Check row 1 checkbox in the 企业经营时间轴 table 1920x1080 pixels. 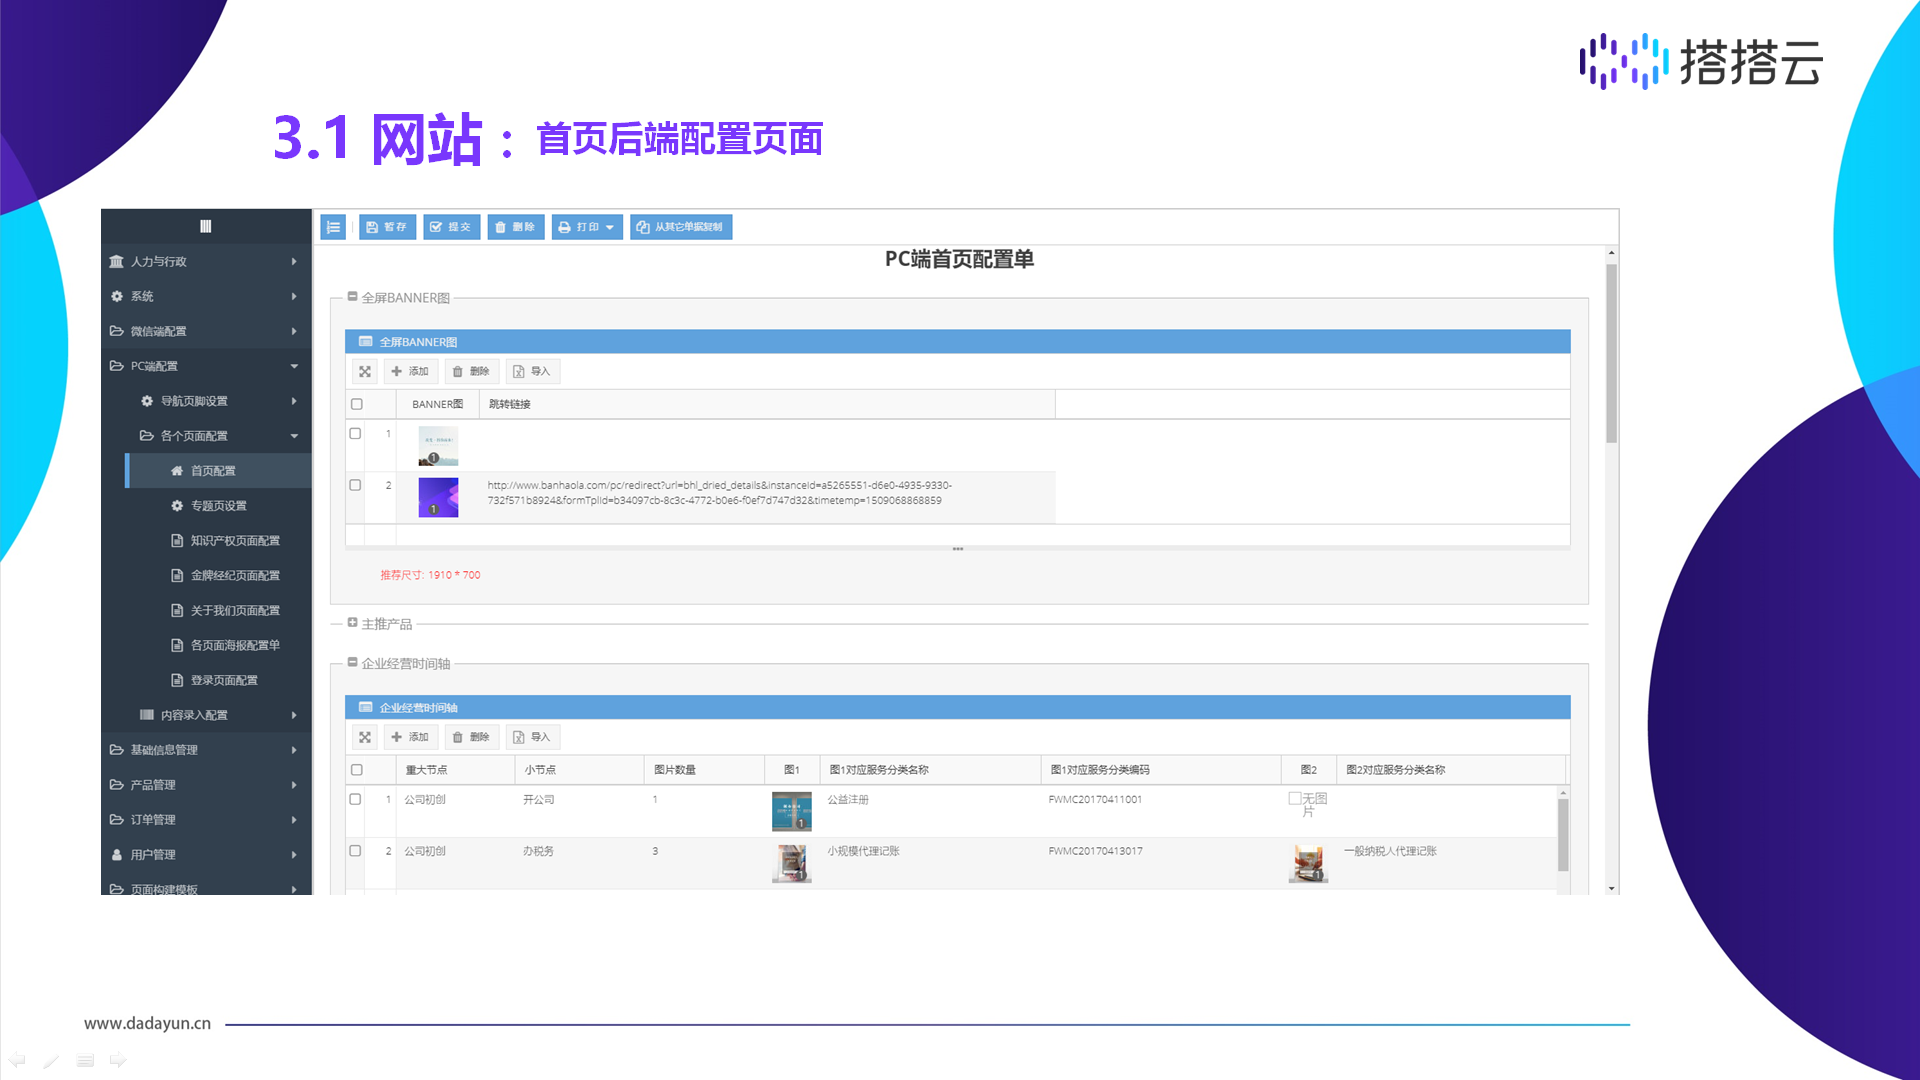point(355,799)
